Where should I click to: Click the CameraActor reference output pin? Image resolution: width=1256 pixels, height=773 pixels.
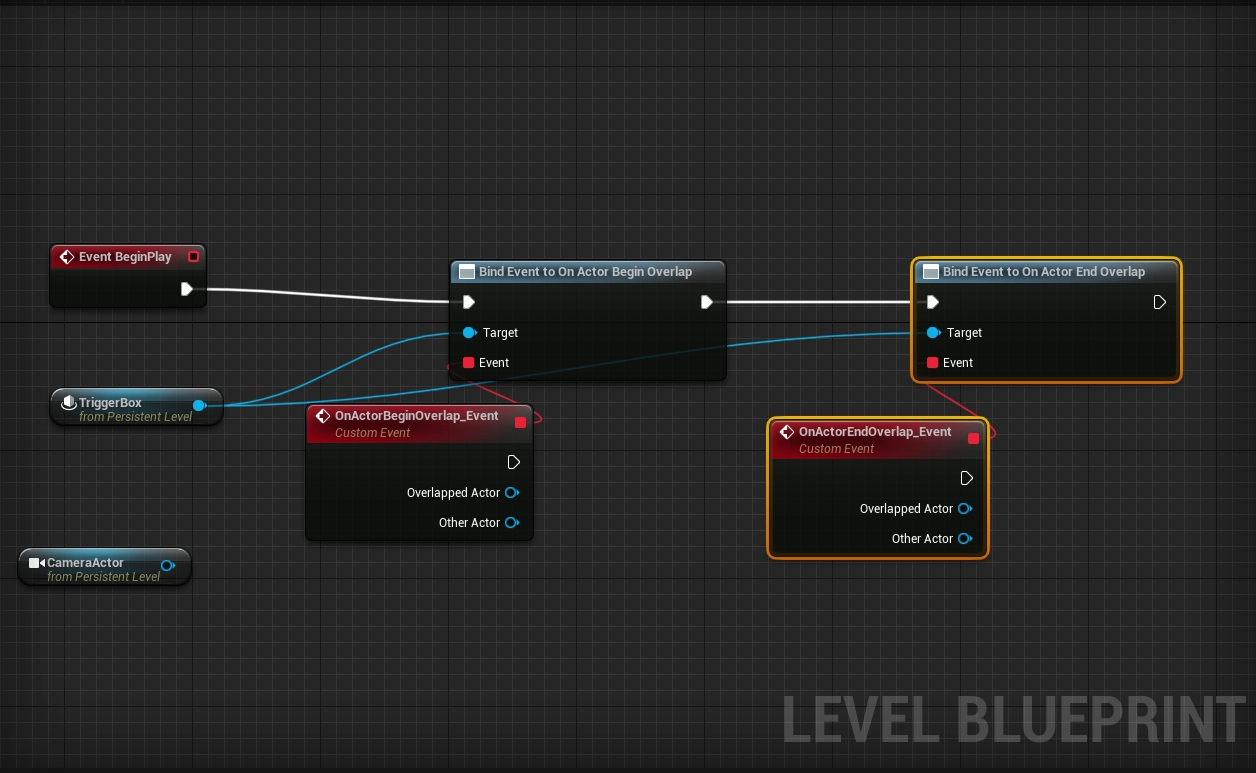(168, 565)
